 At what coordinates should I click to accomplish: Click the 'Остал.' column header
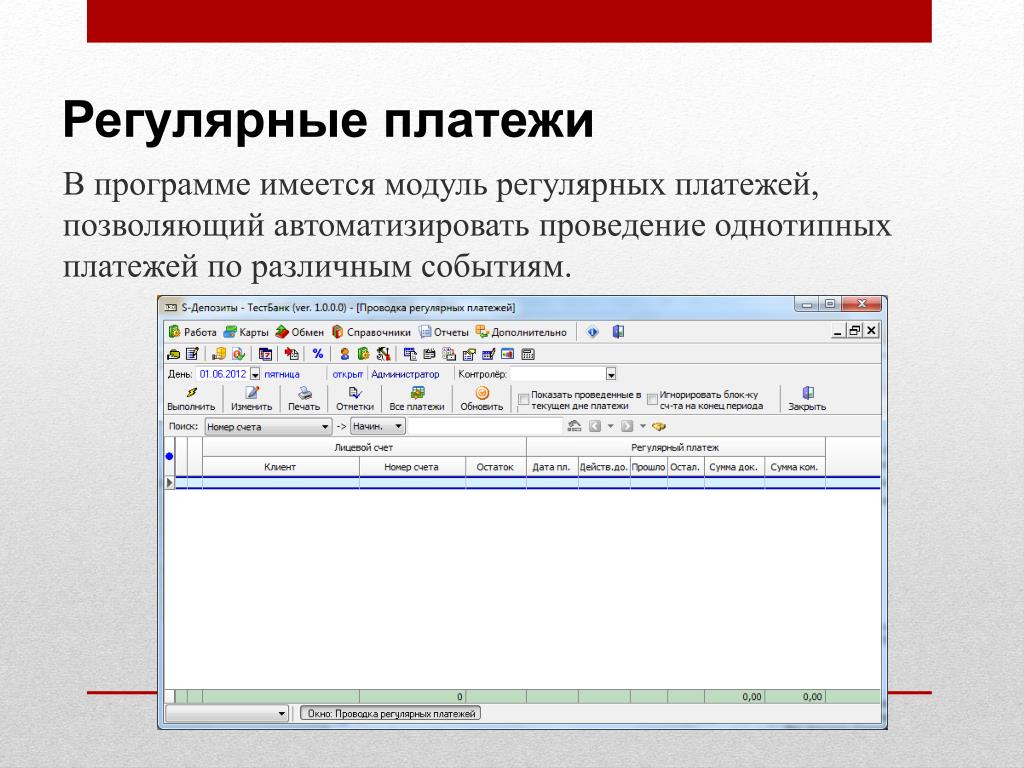coord(685,467)
